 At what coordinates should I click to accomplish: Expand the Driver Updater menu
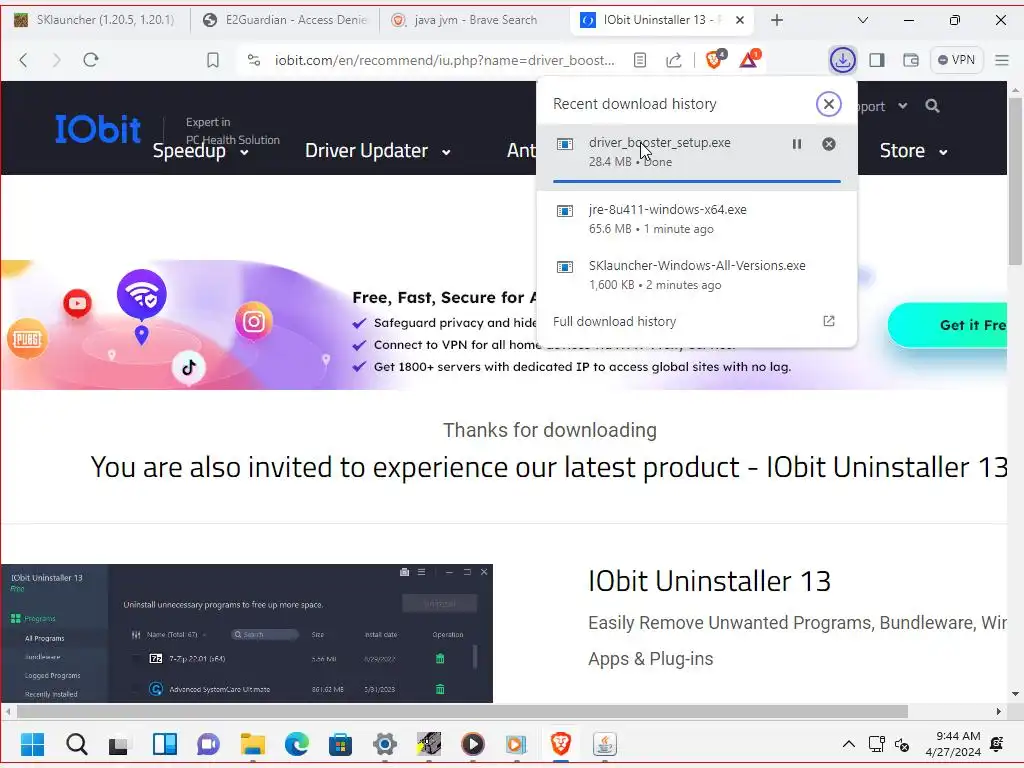pos(377,151)
